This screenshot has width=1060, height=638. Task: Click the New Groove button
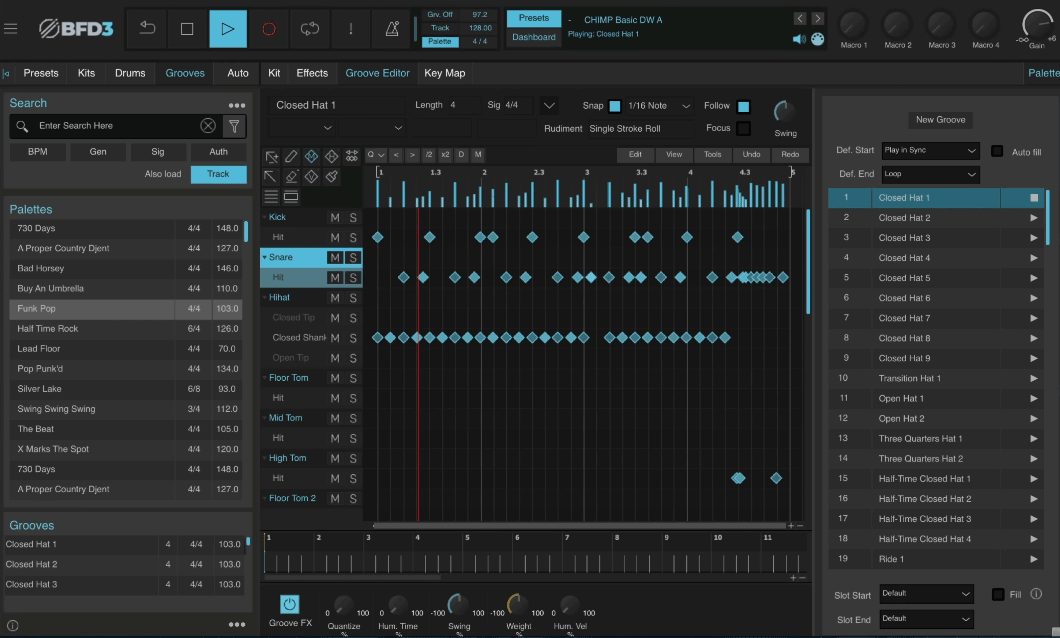point(940,119)
